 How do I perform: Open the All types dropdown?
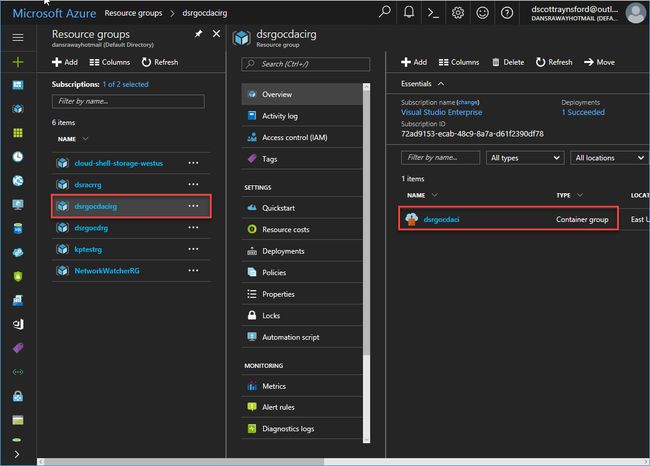(525, 158)
